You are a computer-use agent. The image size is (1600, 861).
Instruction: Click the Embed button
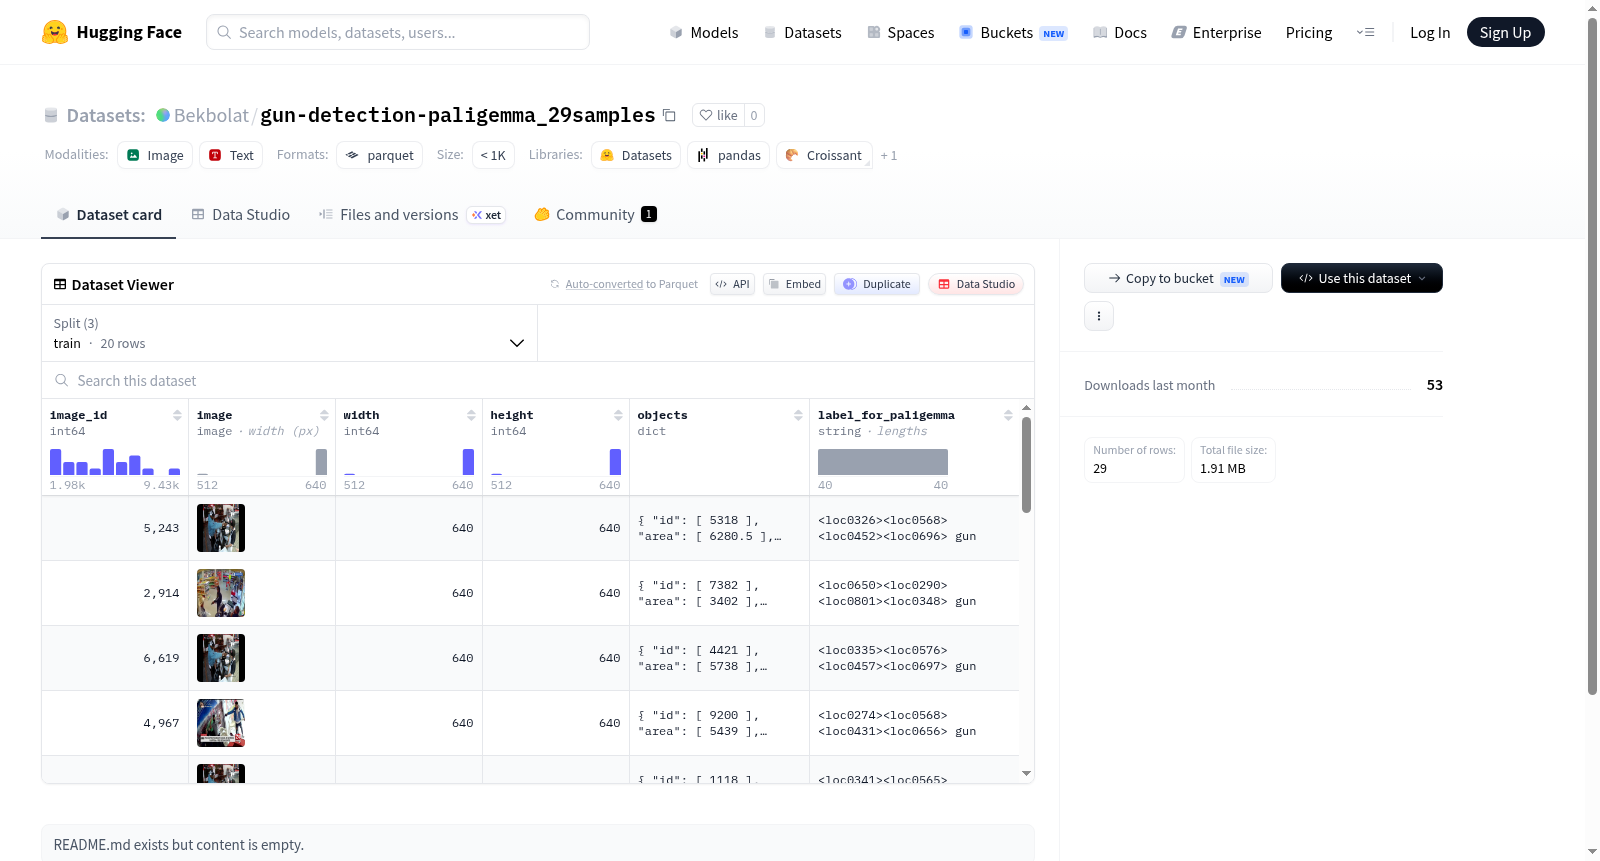793,284
